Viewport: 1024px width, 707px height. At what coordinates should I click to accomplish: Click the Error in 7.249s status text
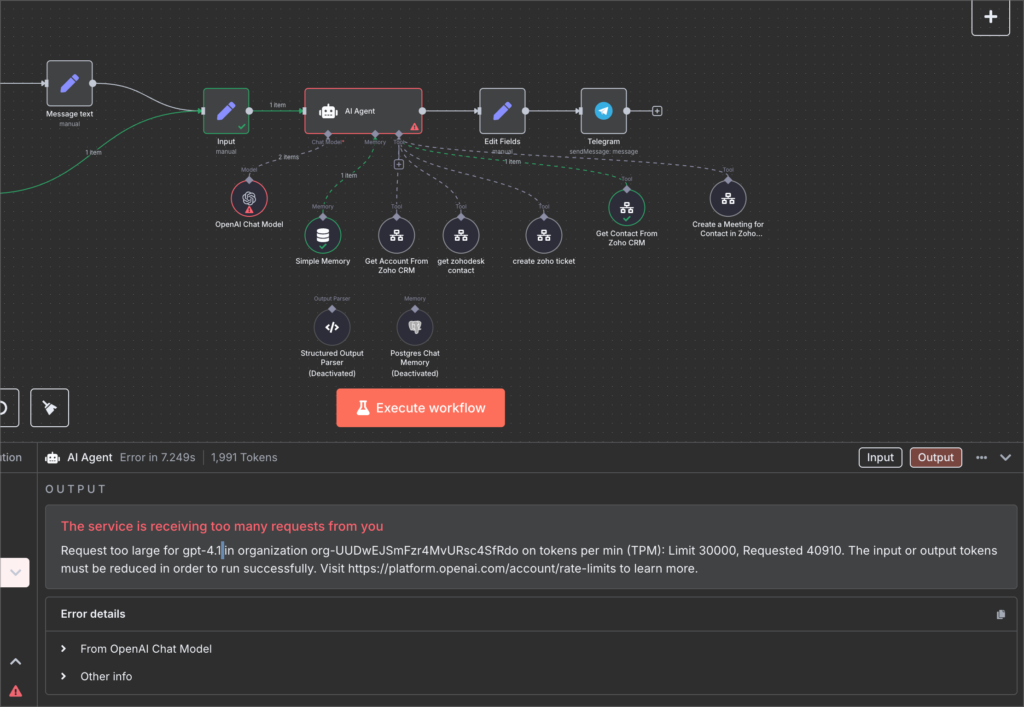pyautogui.click(x=157, y=458)
